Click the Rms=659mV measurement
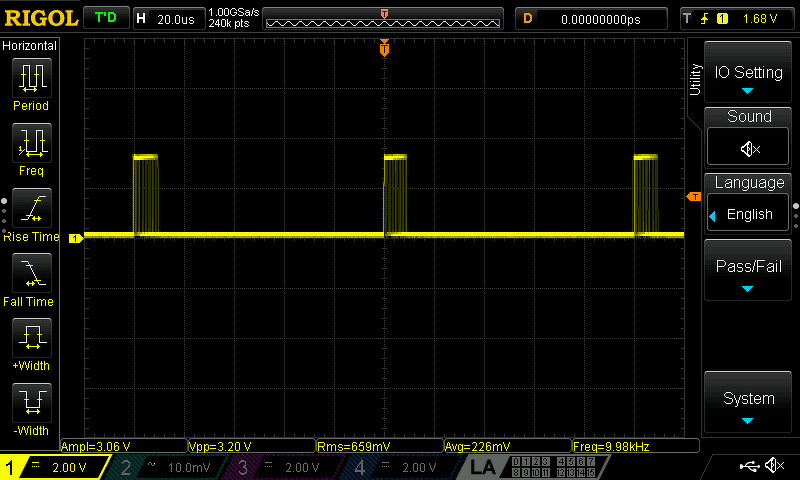 click(x=380, y=446)
